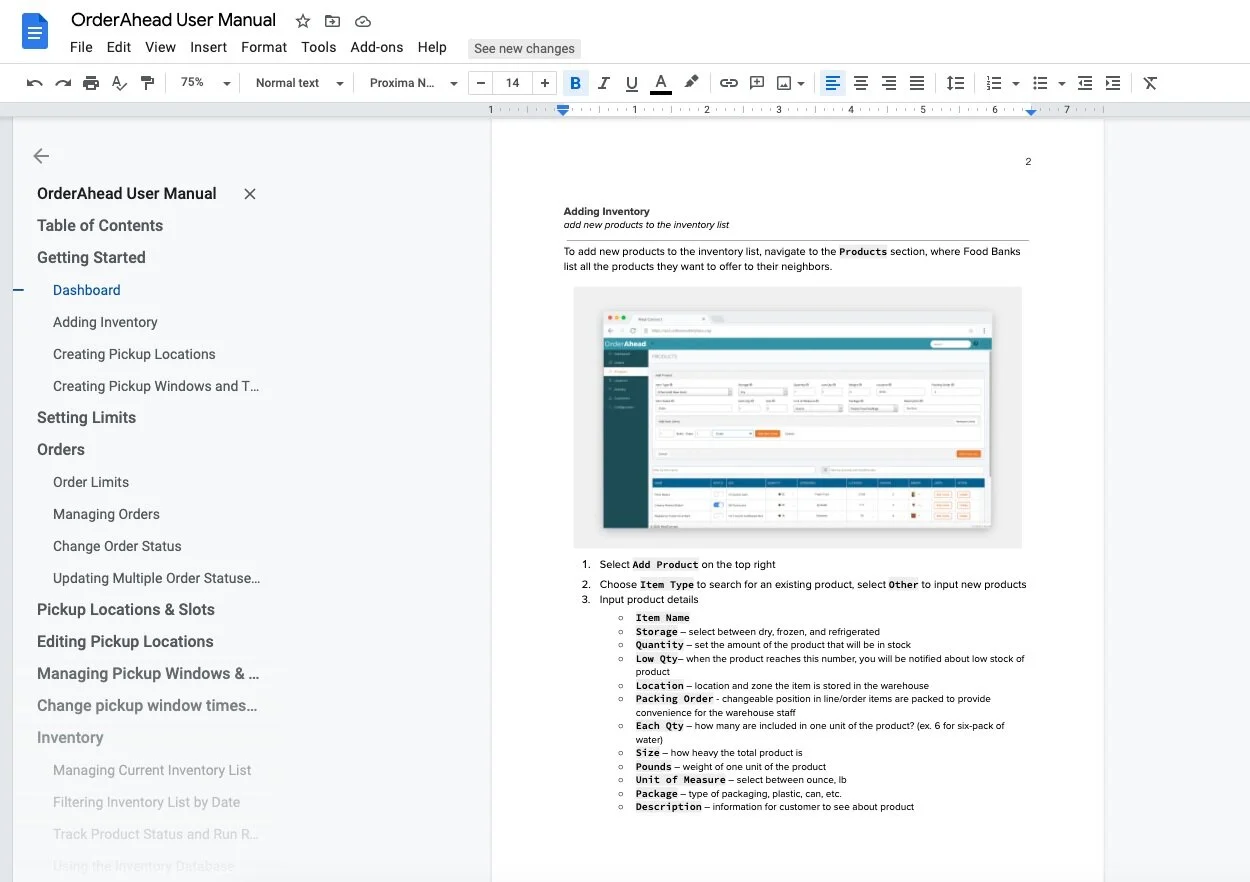
Task: Jump to Table of Contents heading
Action: pos(100,226)
